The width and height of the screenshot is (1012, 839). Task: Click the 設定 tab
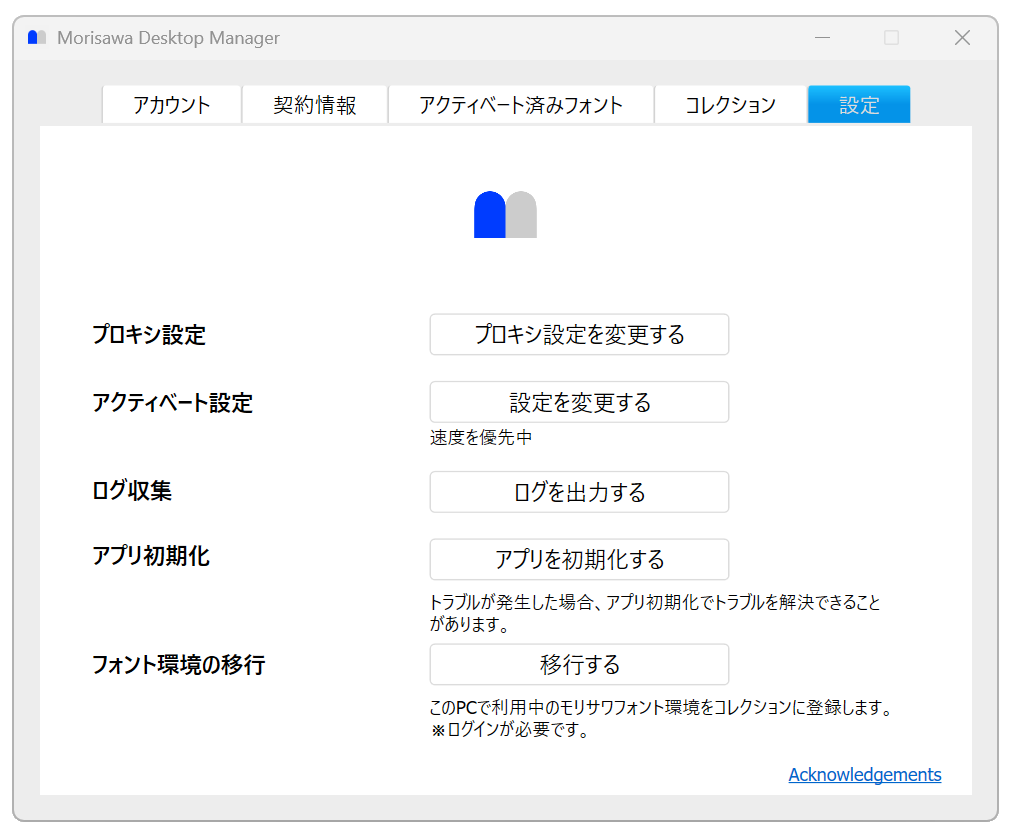click(x=859, y=105)
